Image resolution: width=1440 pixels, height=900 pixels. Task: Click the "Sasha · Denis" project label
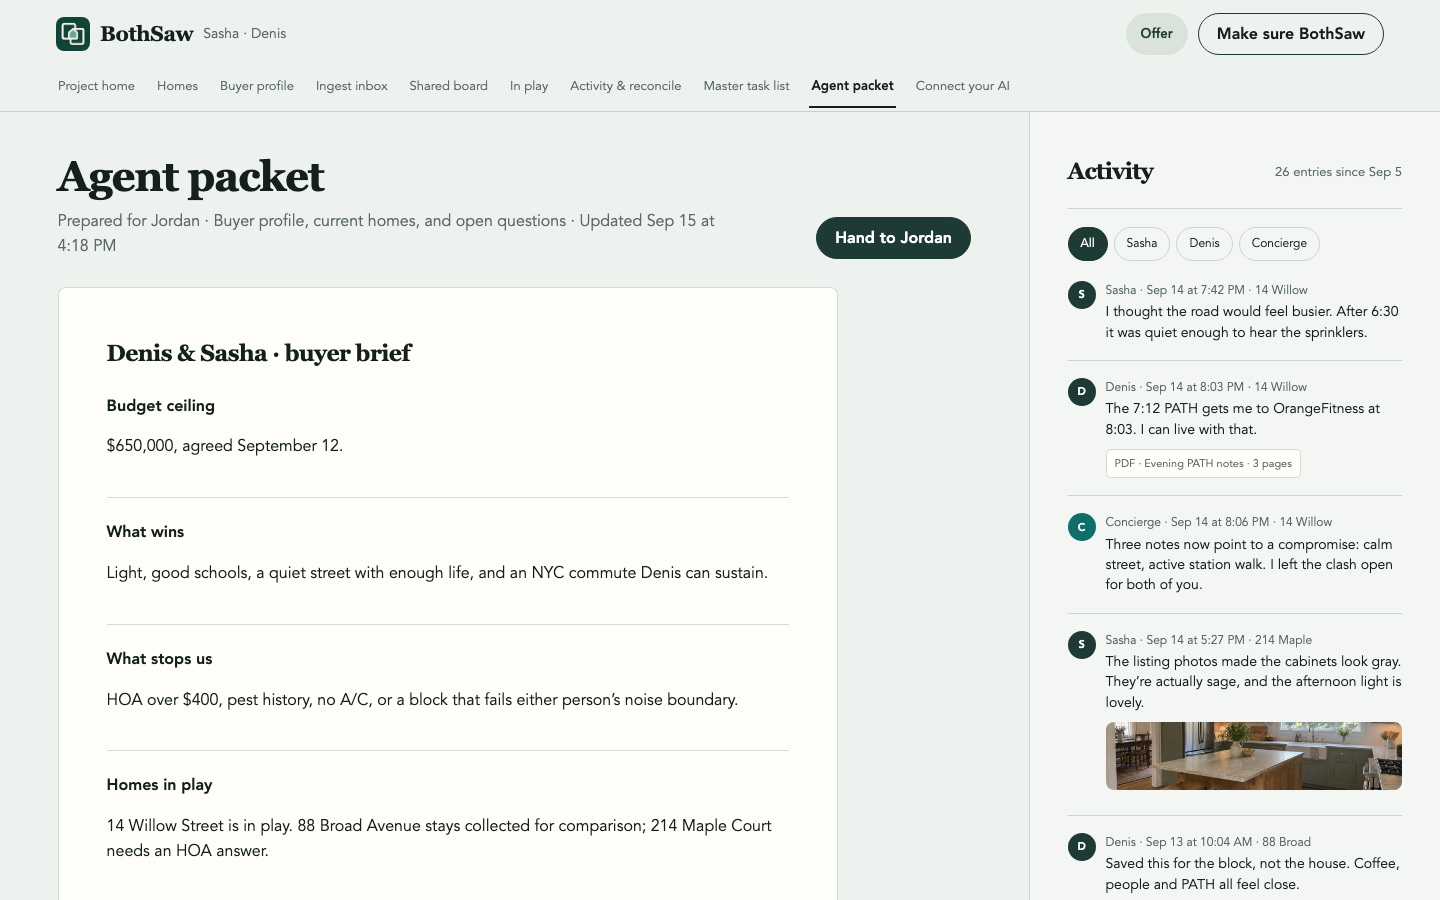[x=244, y=34]
